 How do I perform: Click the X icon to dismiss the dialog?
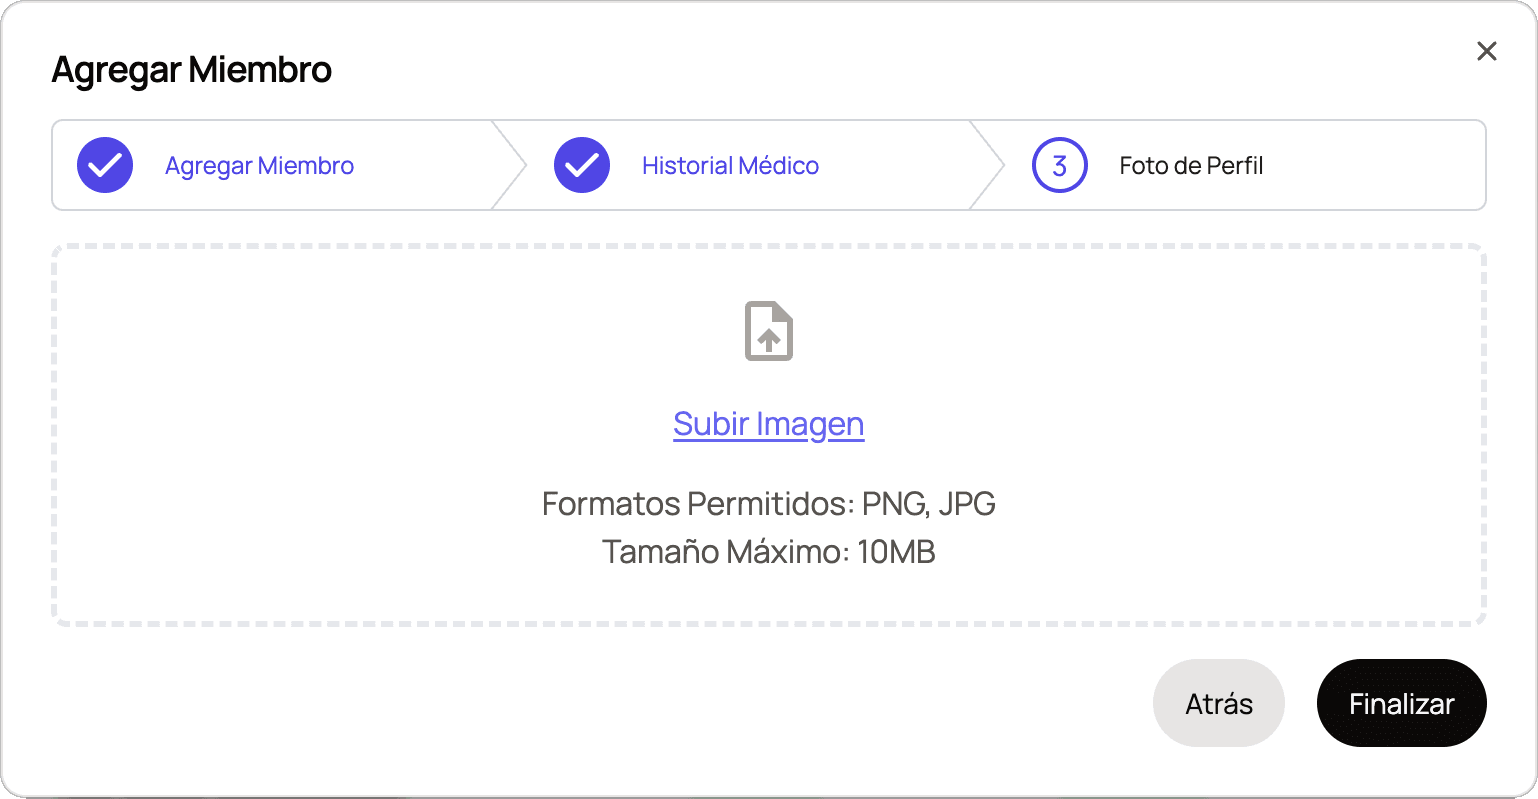pyautogui.click(x=1487, y=51)
